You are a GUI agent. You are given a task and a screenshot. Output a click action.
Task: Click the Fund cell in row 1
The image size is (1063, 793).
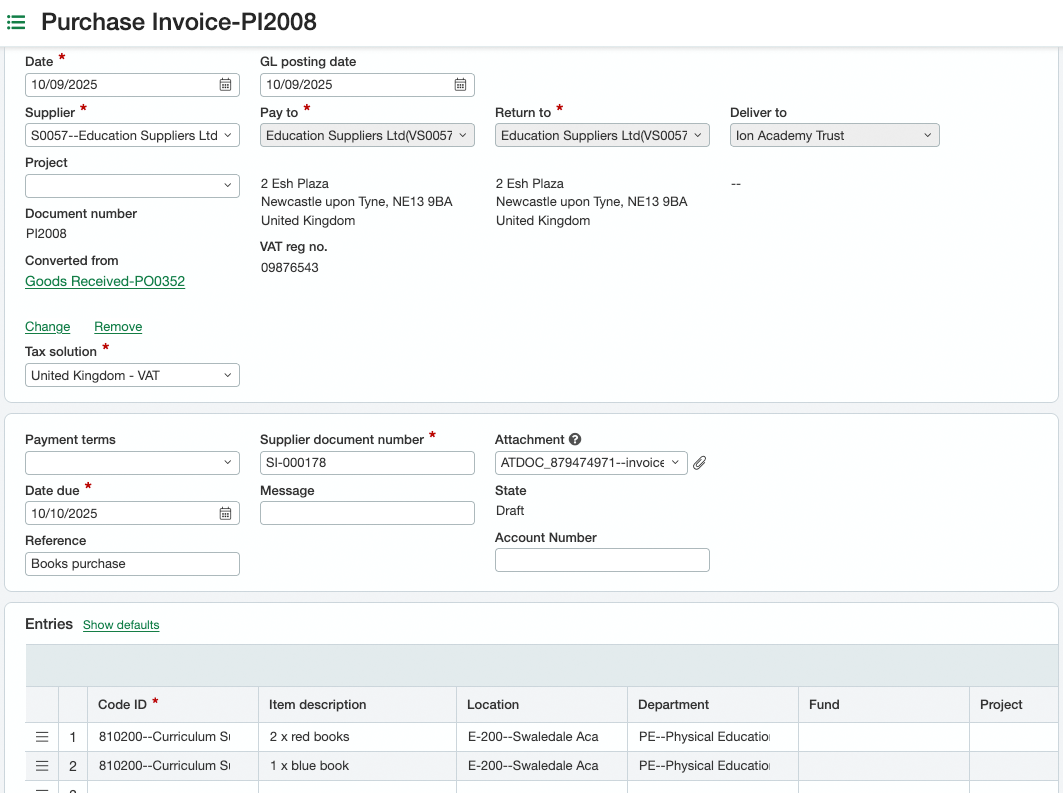(x=883, y=737)
